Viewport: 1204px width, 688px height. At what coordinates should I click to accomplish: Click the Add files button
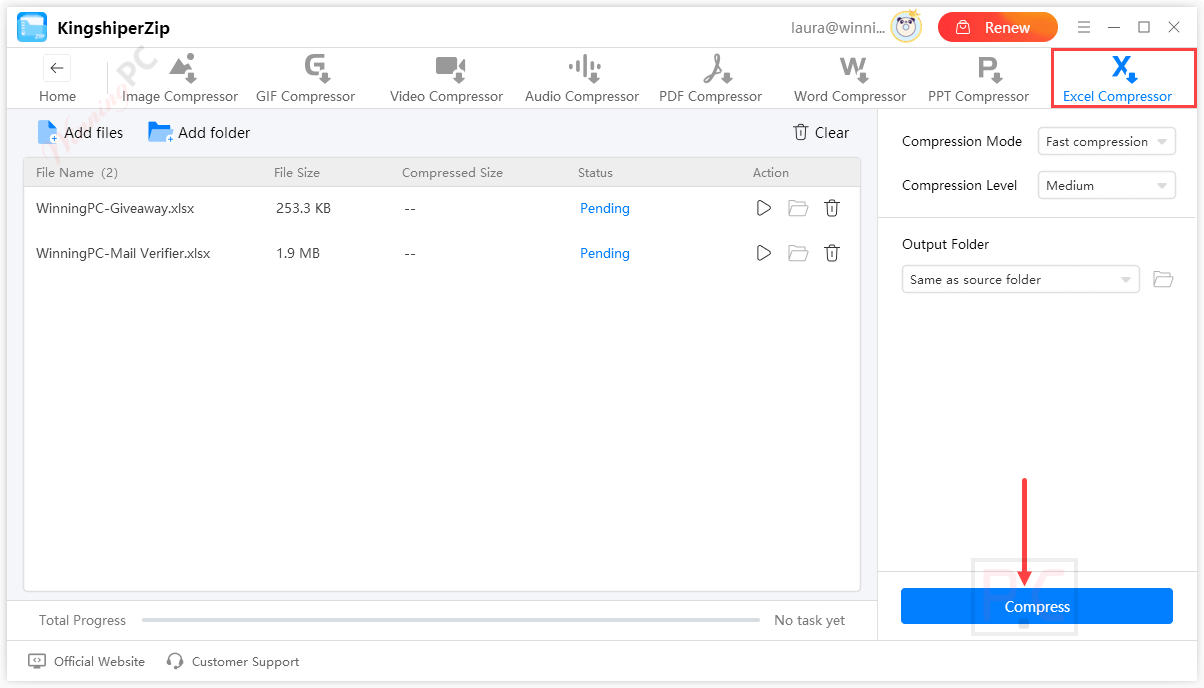click(80, 132)
